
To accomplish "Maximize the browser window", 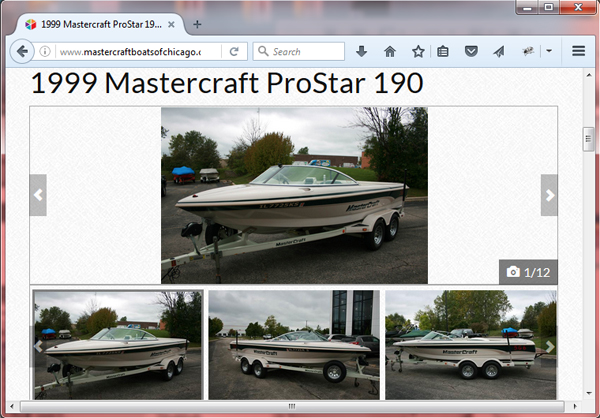I will (548, 7).
